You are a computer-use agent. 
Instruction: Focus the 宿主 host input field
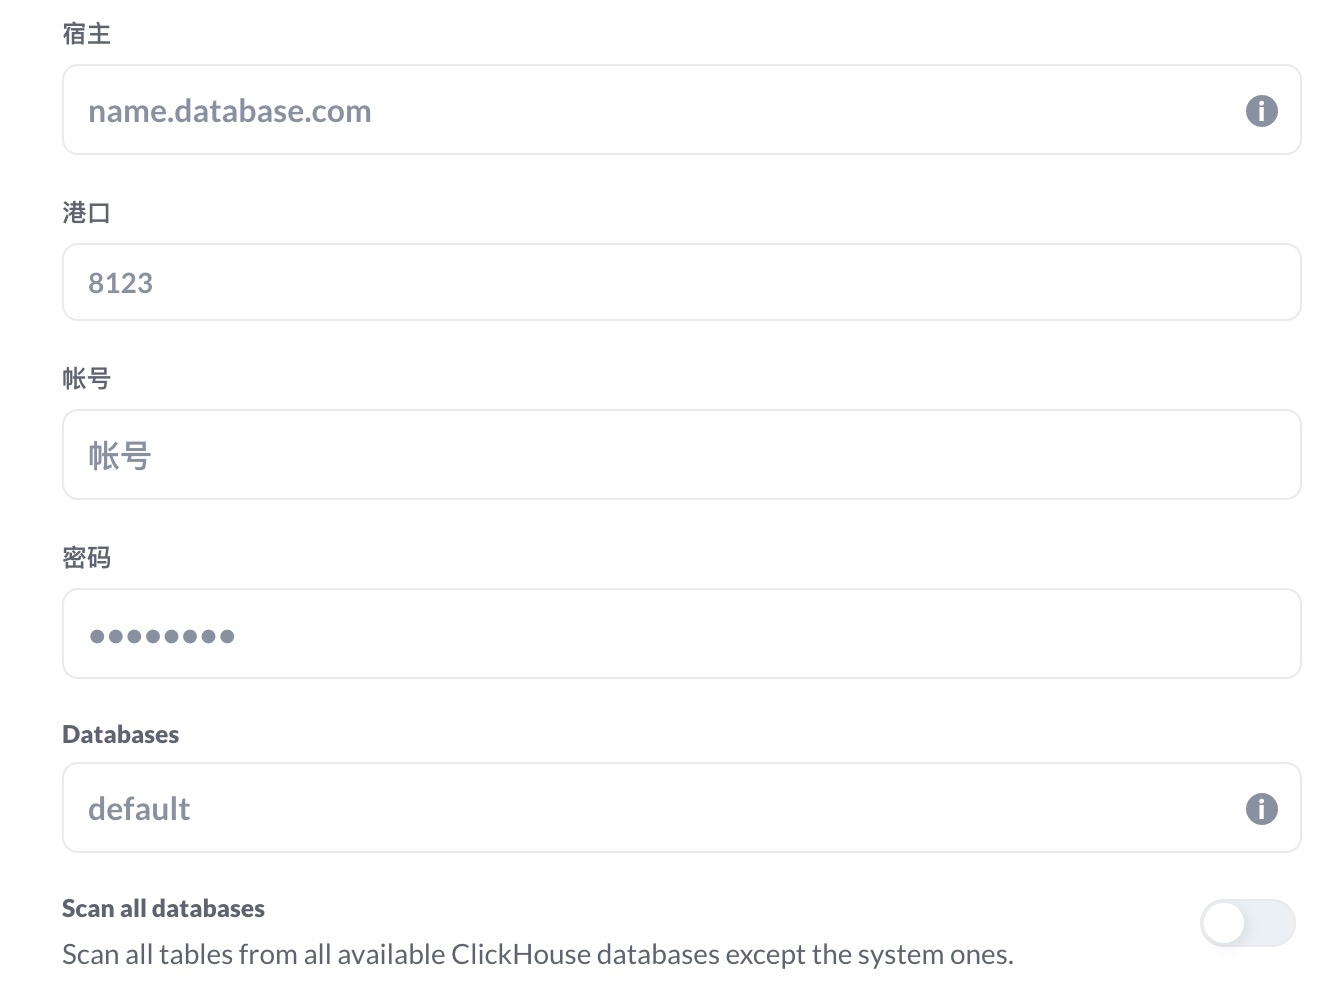(681, 110)
